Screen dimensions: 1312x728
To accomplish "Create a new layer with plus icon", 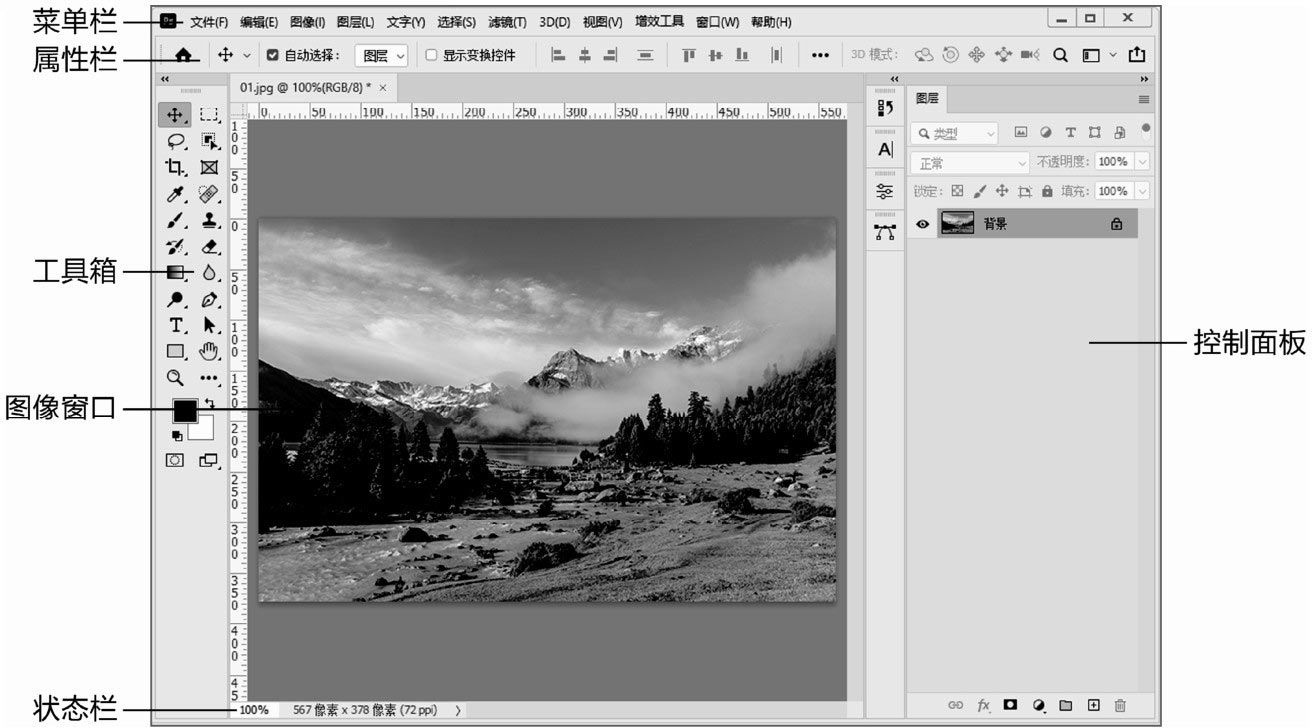I will coord(1093,706).
